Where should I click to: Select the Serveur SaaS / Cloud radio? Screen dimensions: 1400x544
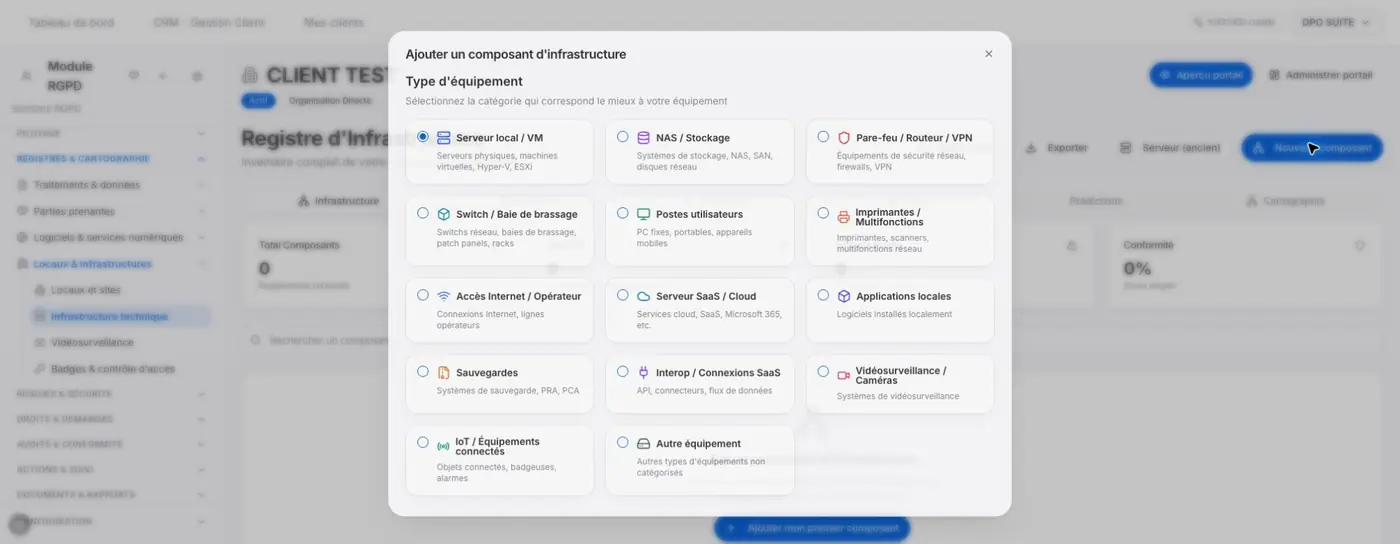point(623,295)
